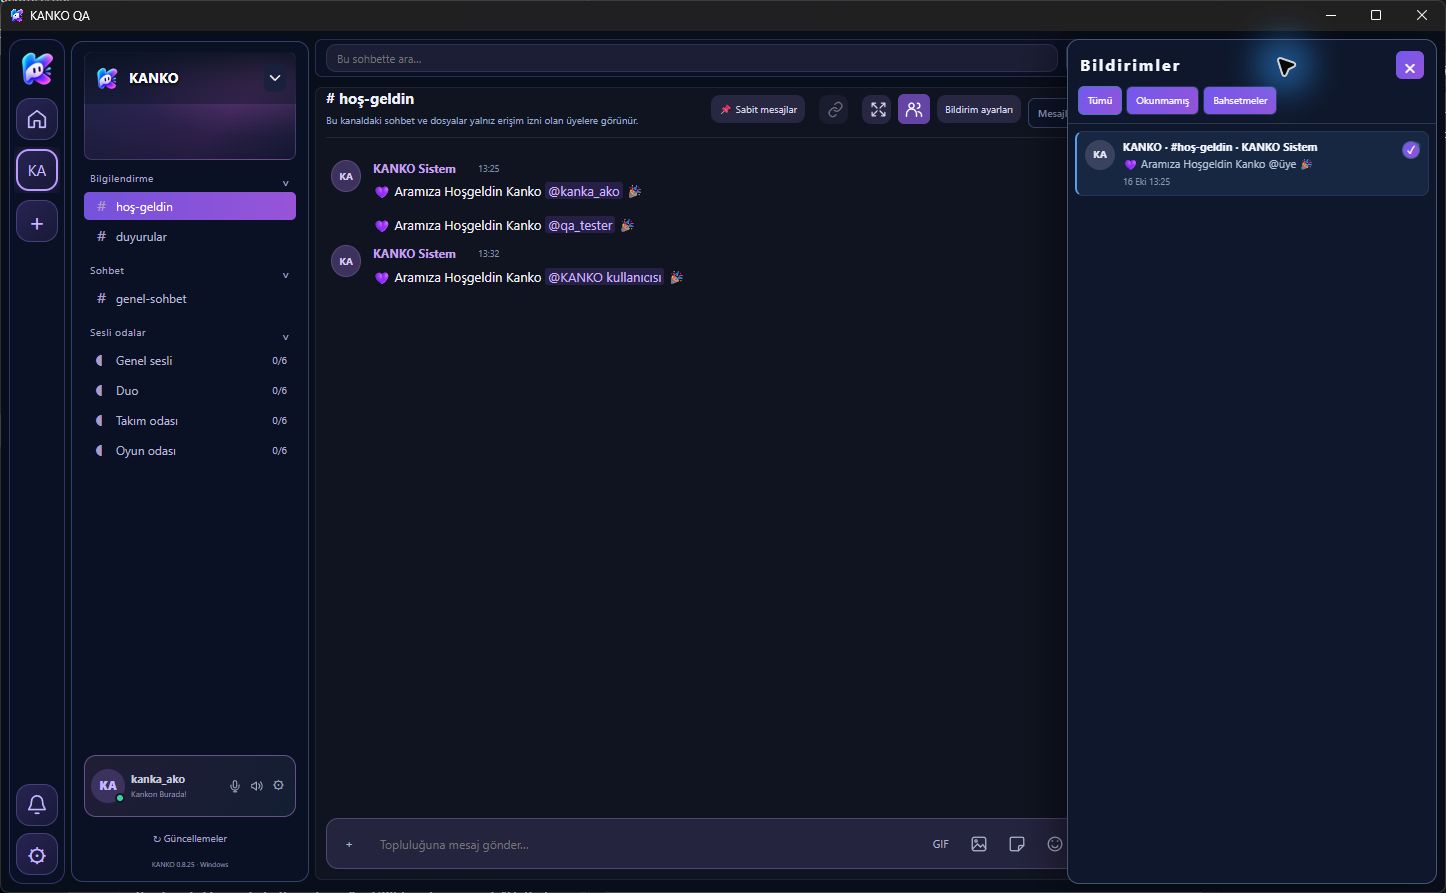This screenshot has height=893, width=1446.
Task: Focus the Topluluğuna mesaj gönder field
Action: (x=645, y=845)
